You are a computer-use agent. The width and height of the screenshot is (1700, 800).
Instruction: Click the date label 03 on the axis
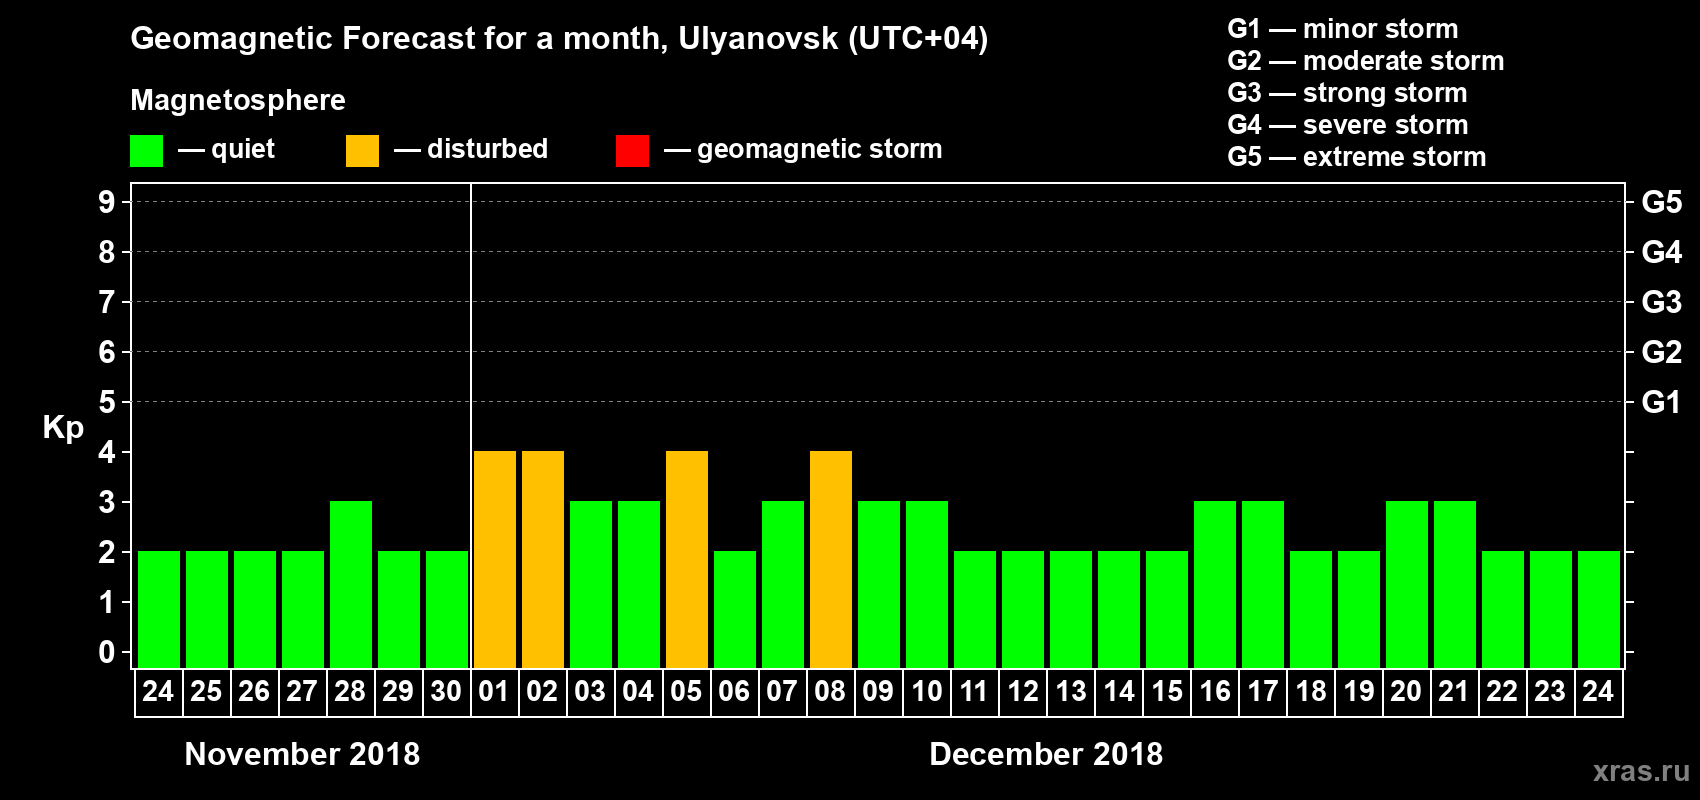(590, 691)
